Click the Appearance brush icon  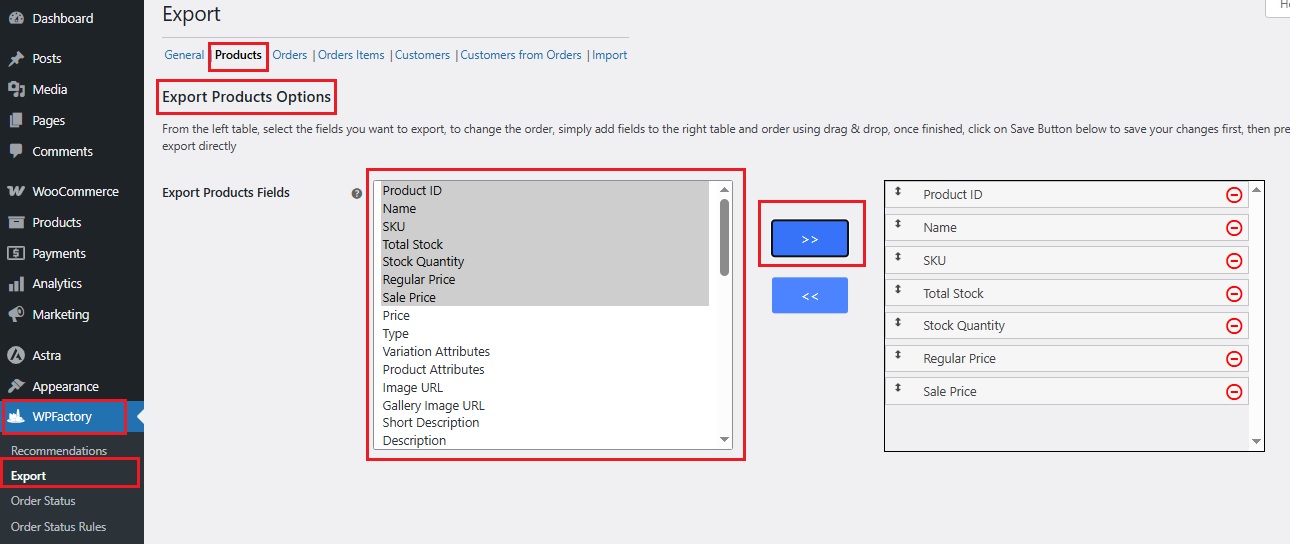tap(16, 386)
